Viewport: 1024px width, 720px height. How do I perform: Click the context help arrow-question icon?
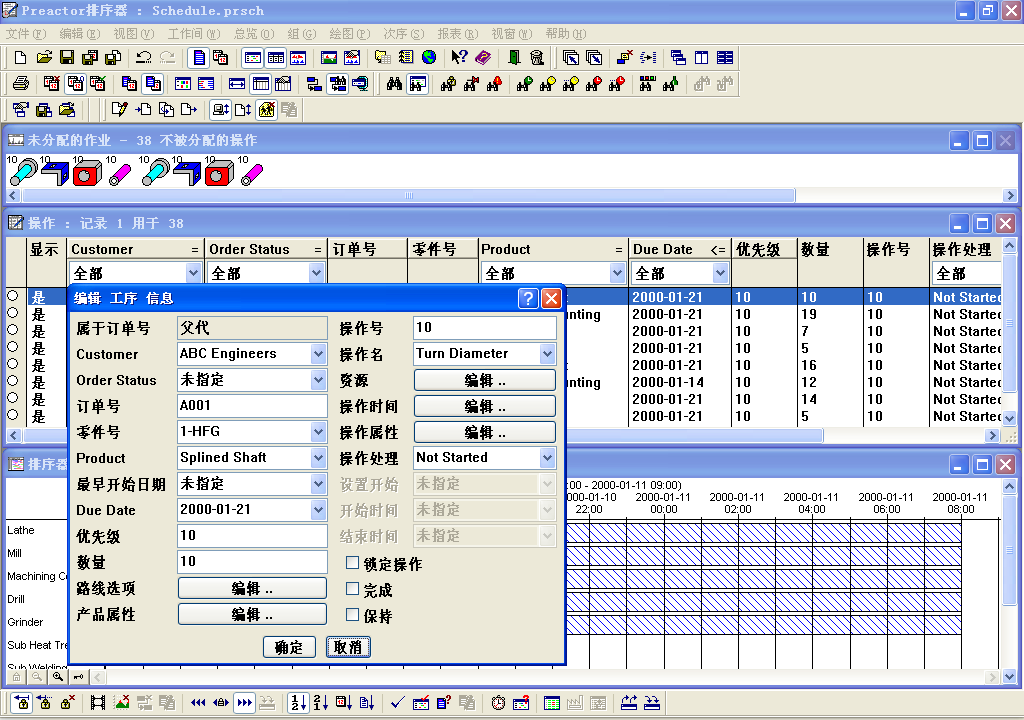click(459, 57)
